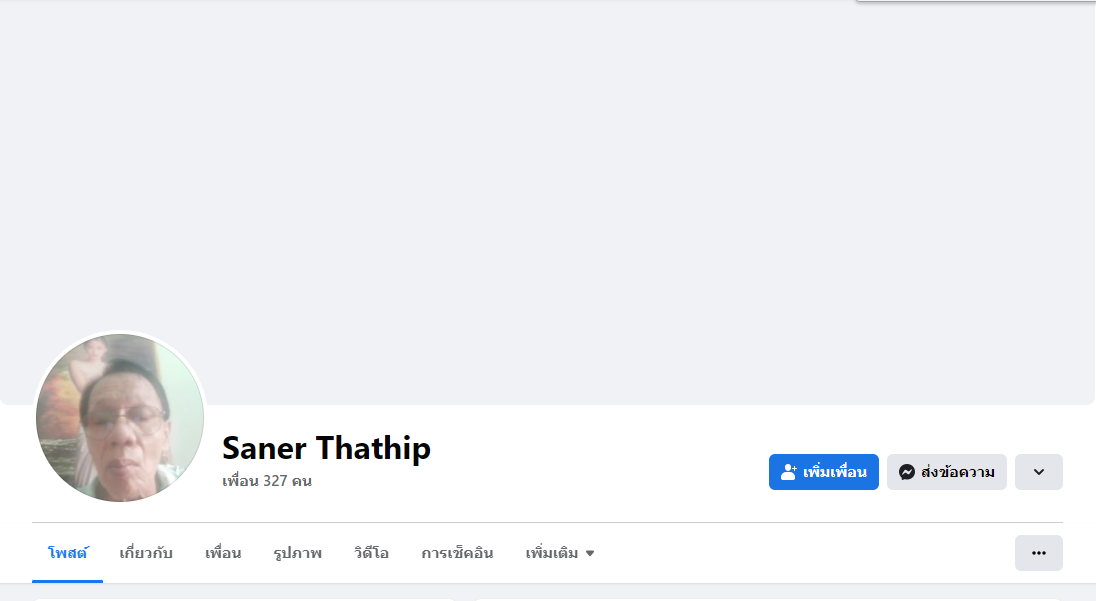This screenshot has width=1096, height=601.
Task: Click the small triangle beside เพิ่มเติม
Action: point(590,553)
